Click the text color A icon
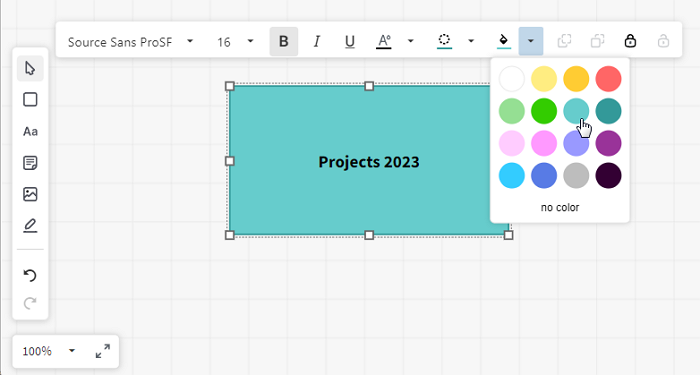The width and height of the screenshot is (700, 375). pos(383,42)
